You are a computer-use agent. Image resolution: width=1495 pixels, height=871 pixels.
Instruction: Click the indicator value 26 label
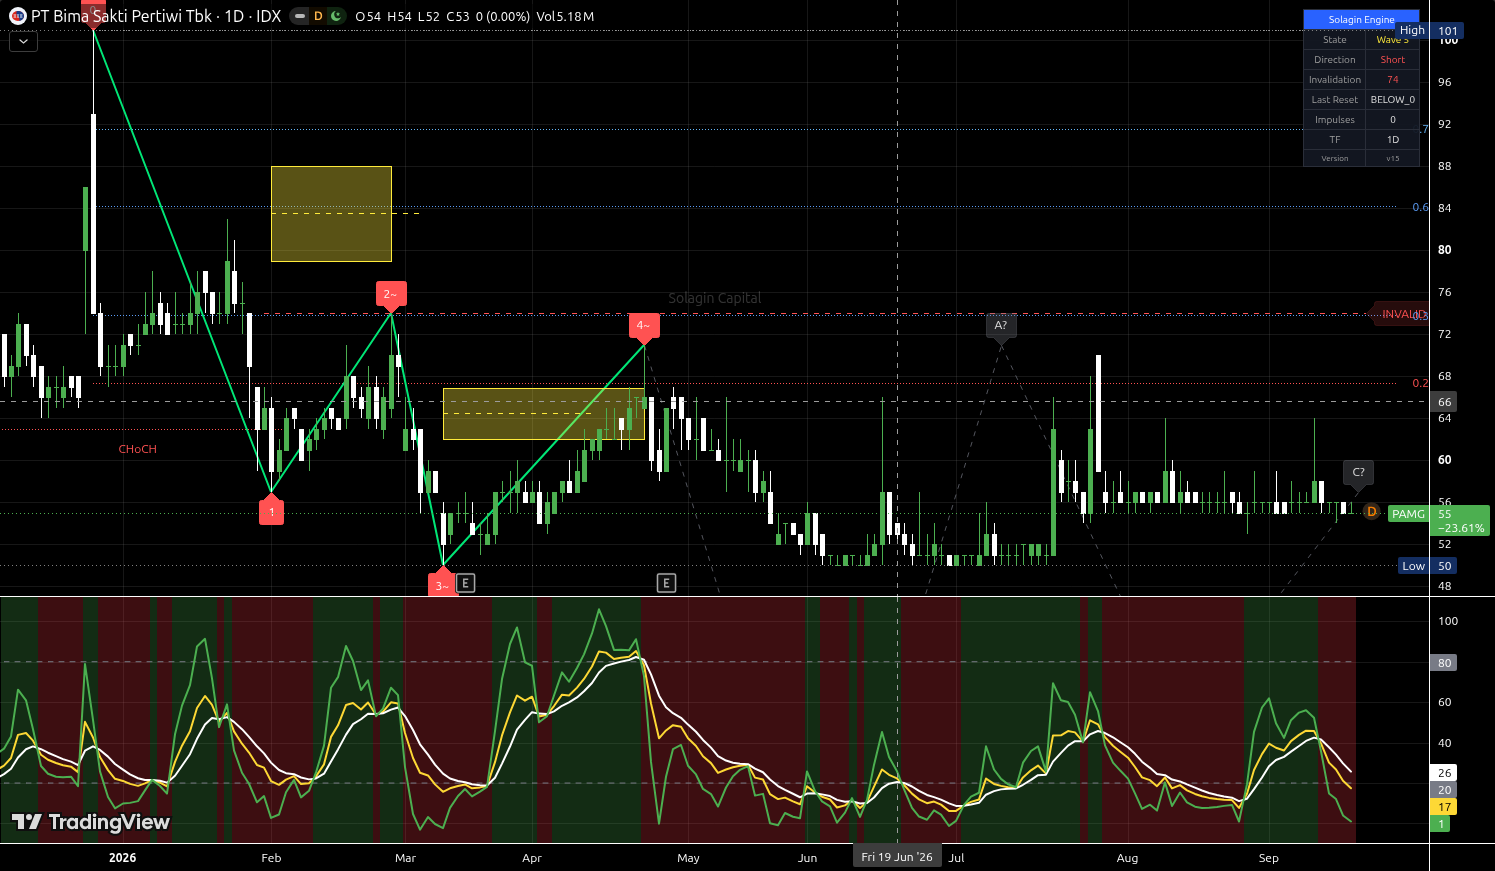click(1444, 773)
